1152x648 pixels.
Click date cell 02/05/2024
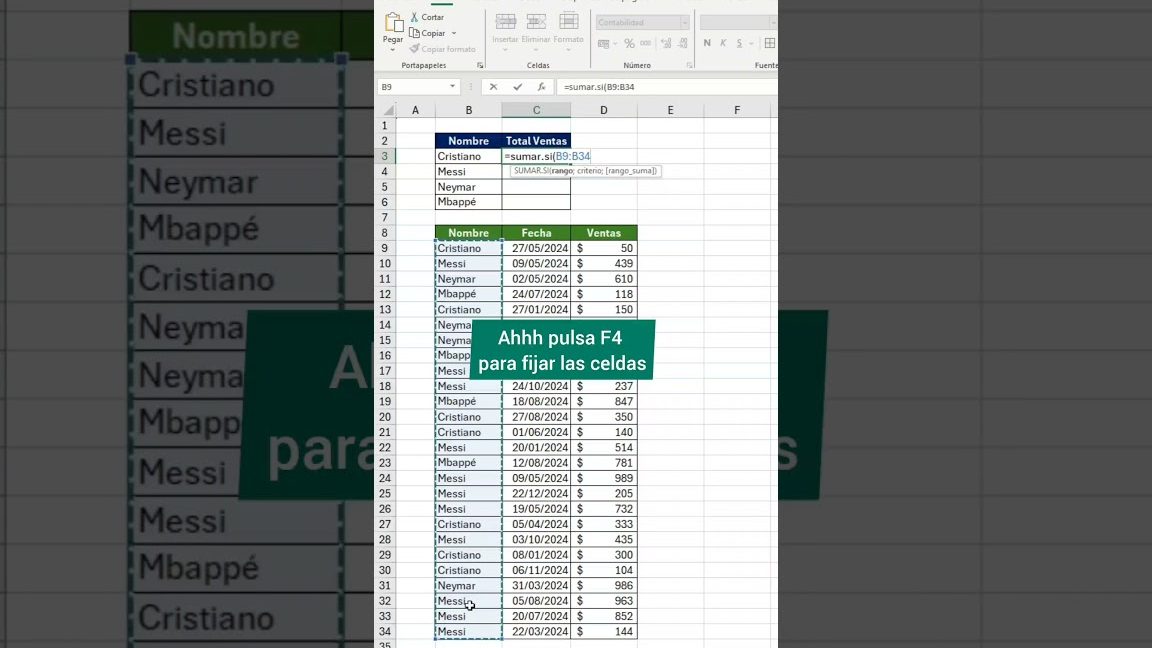536,279
